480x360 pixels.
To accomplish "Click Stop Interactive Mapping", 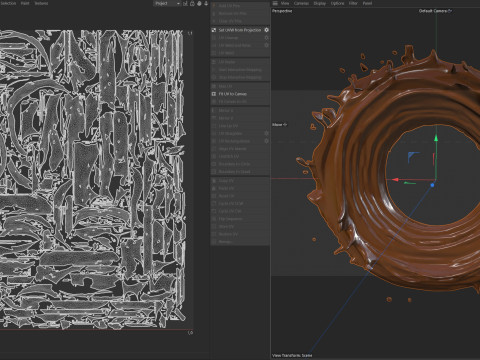I will click(240, 77).
